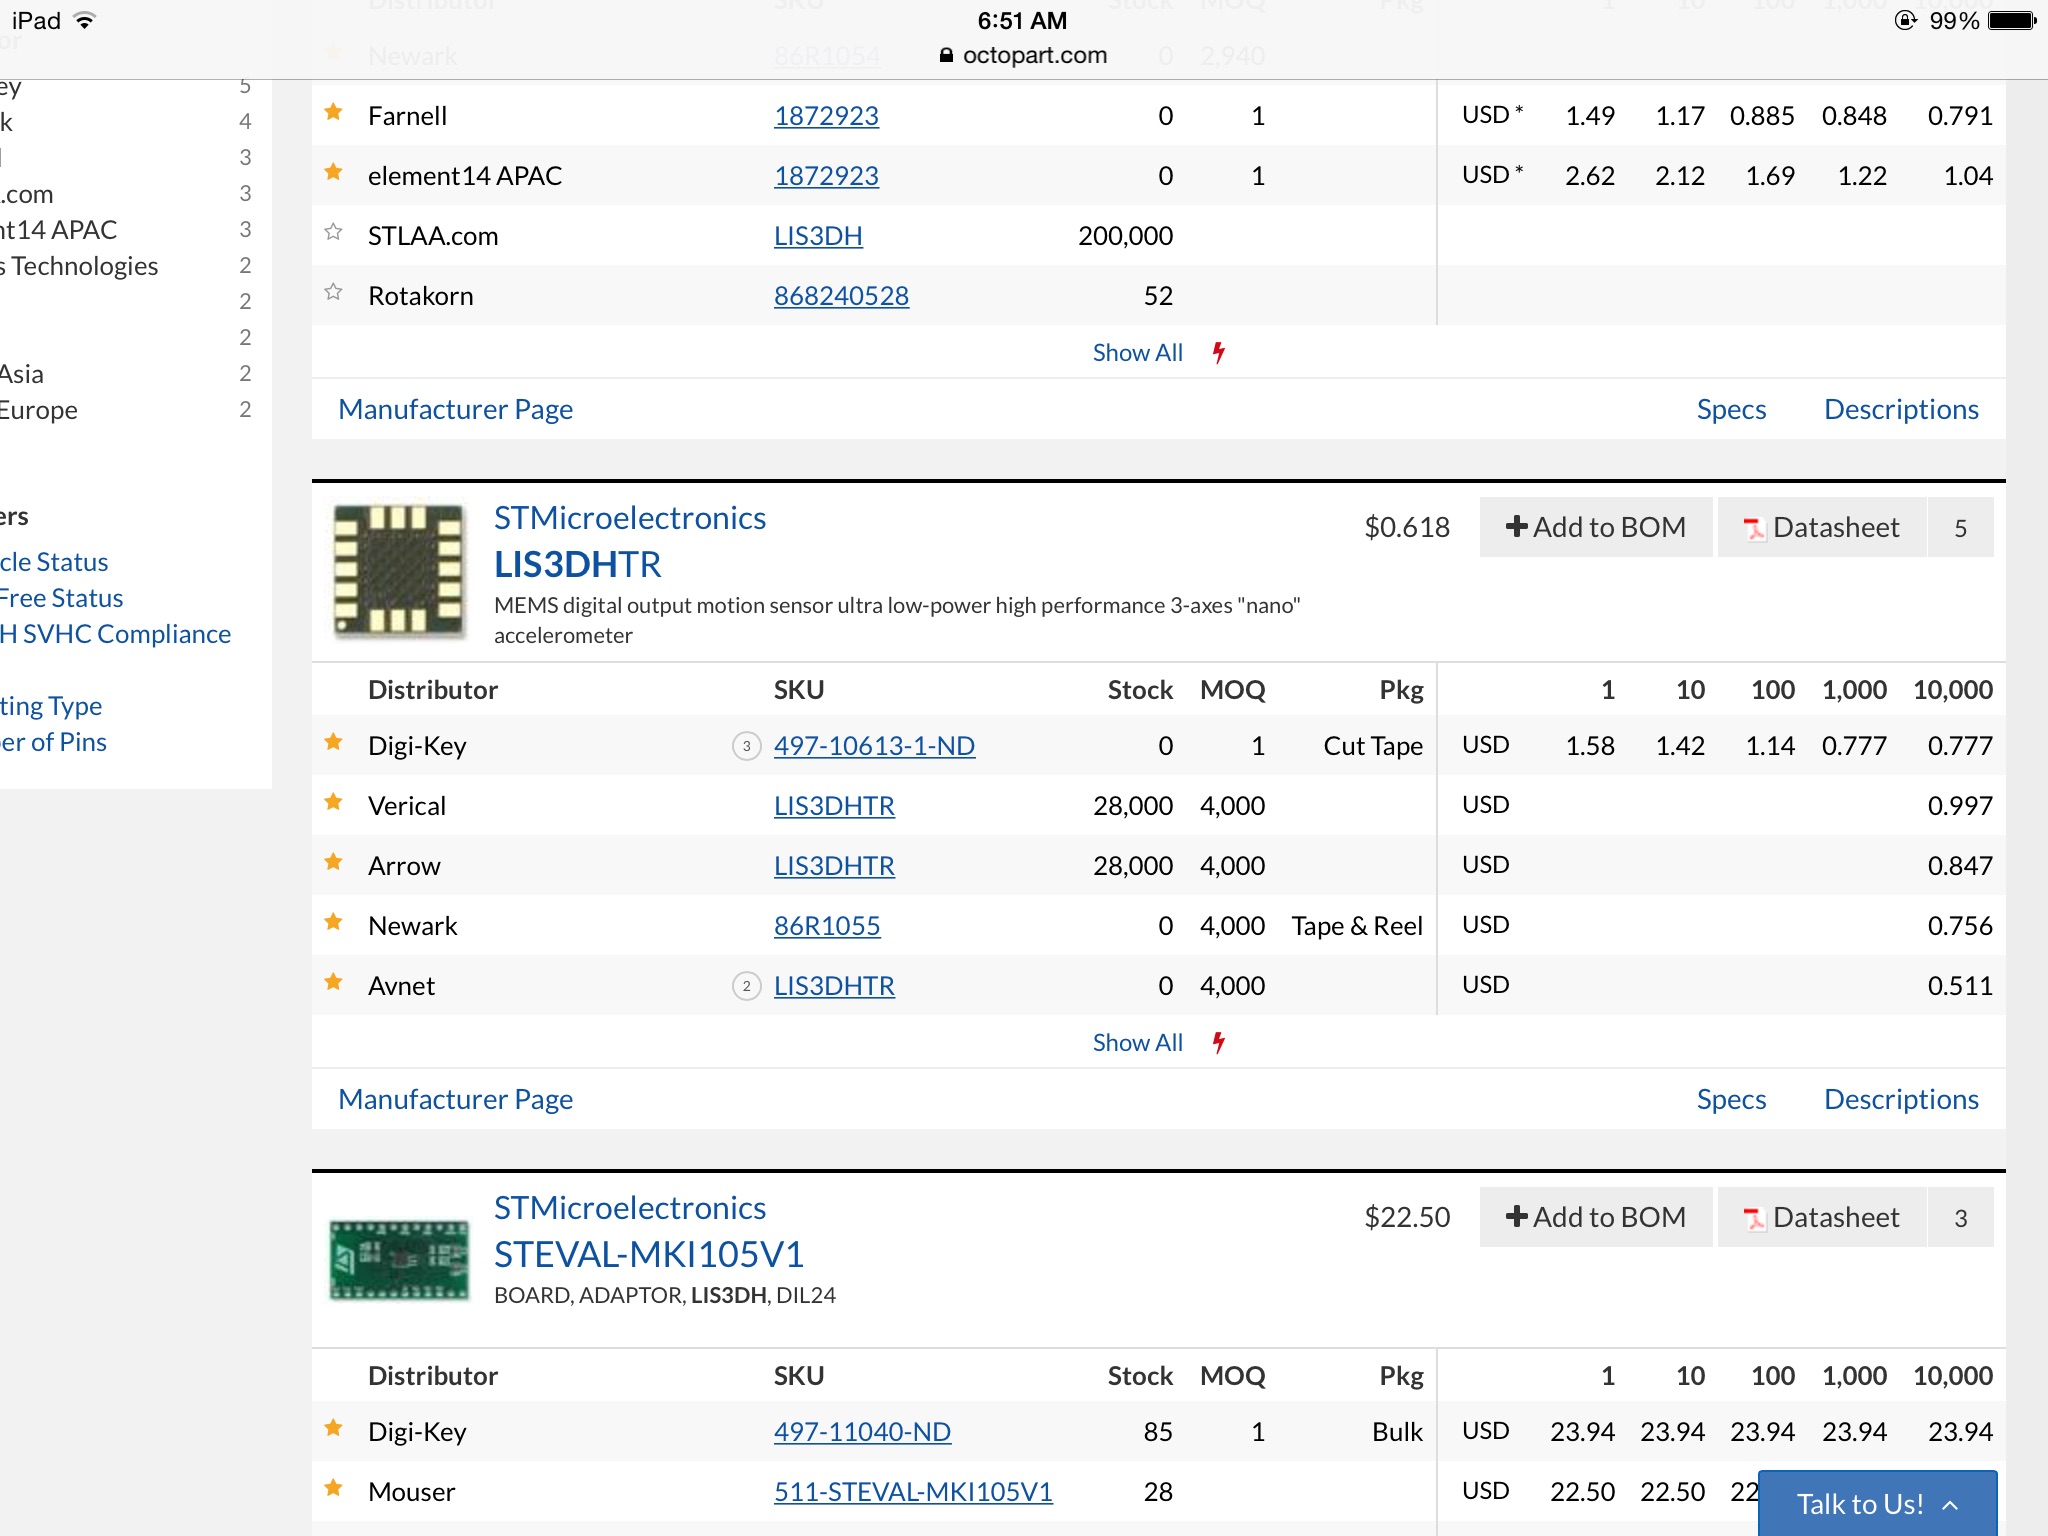
Task: Click the PDF icon on LIS3DHTR Datasheet button
Action: [x=1755, y=528]
